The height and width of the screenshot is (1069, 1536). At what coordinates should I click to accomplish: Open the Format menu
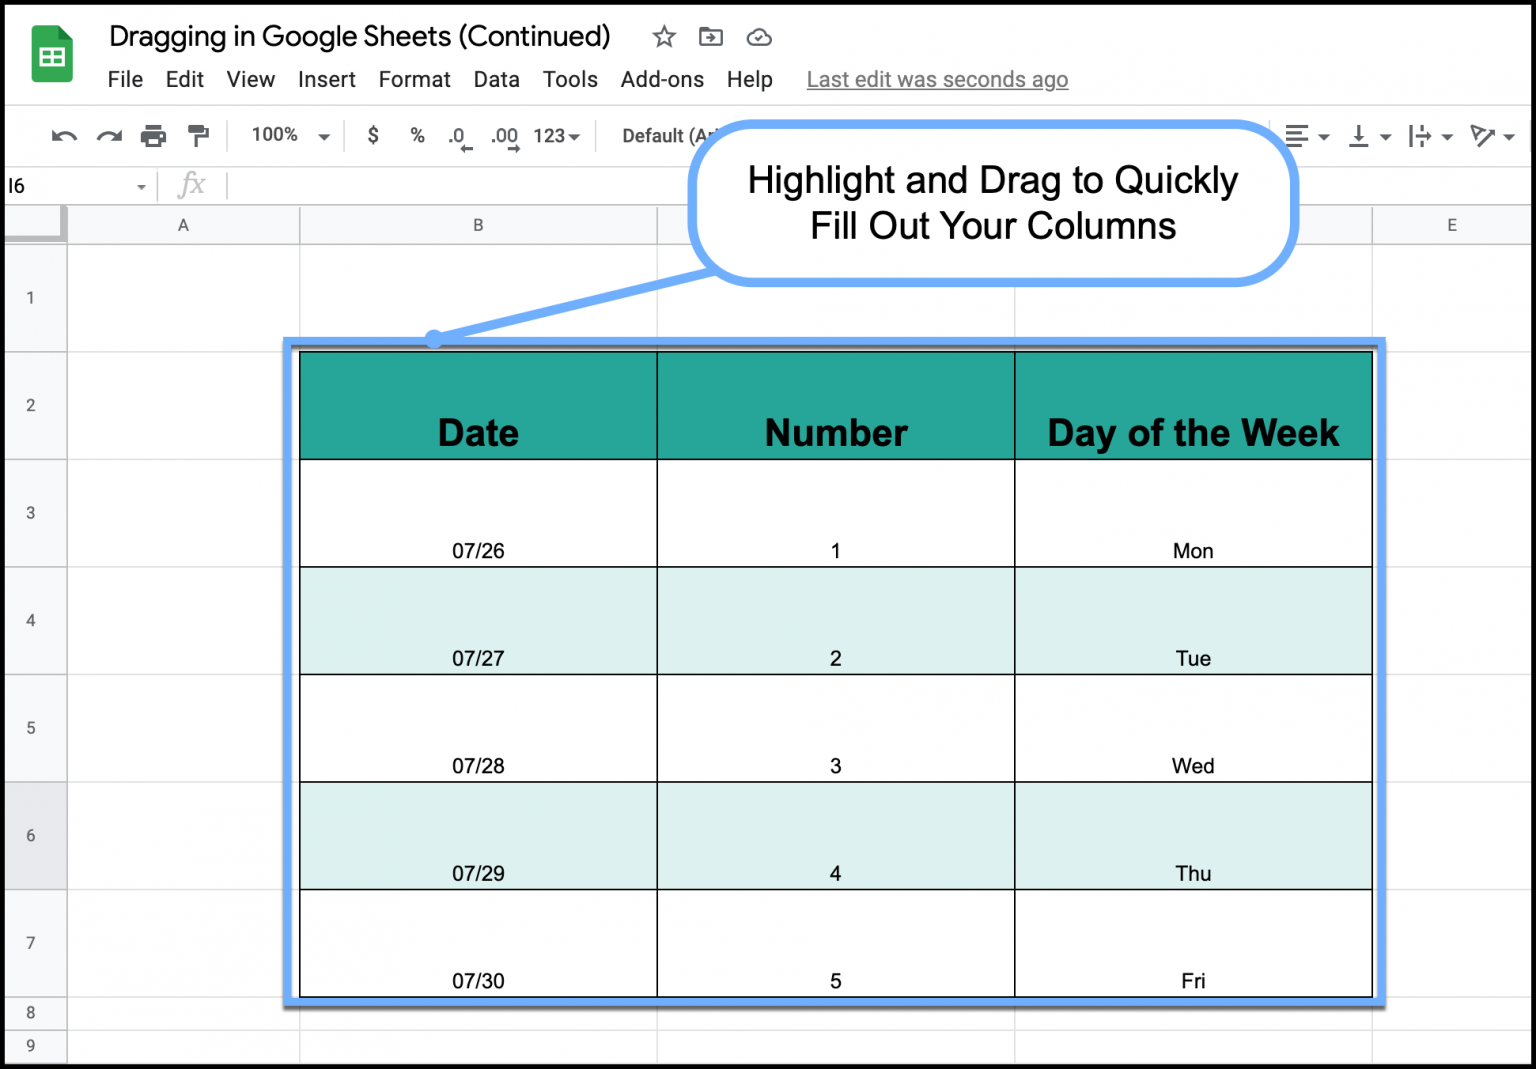coord(414,79)
